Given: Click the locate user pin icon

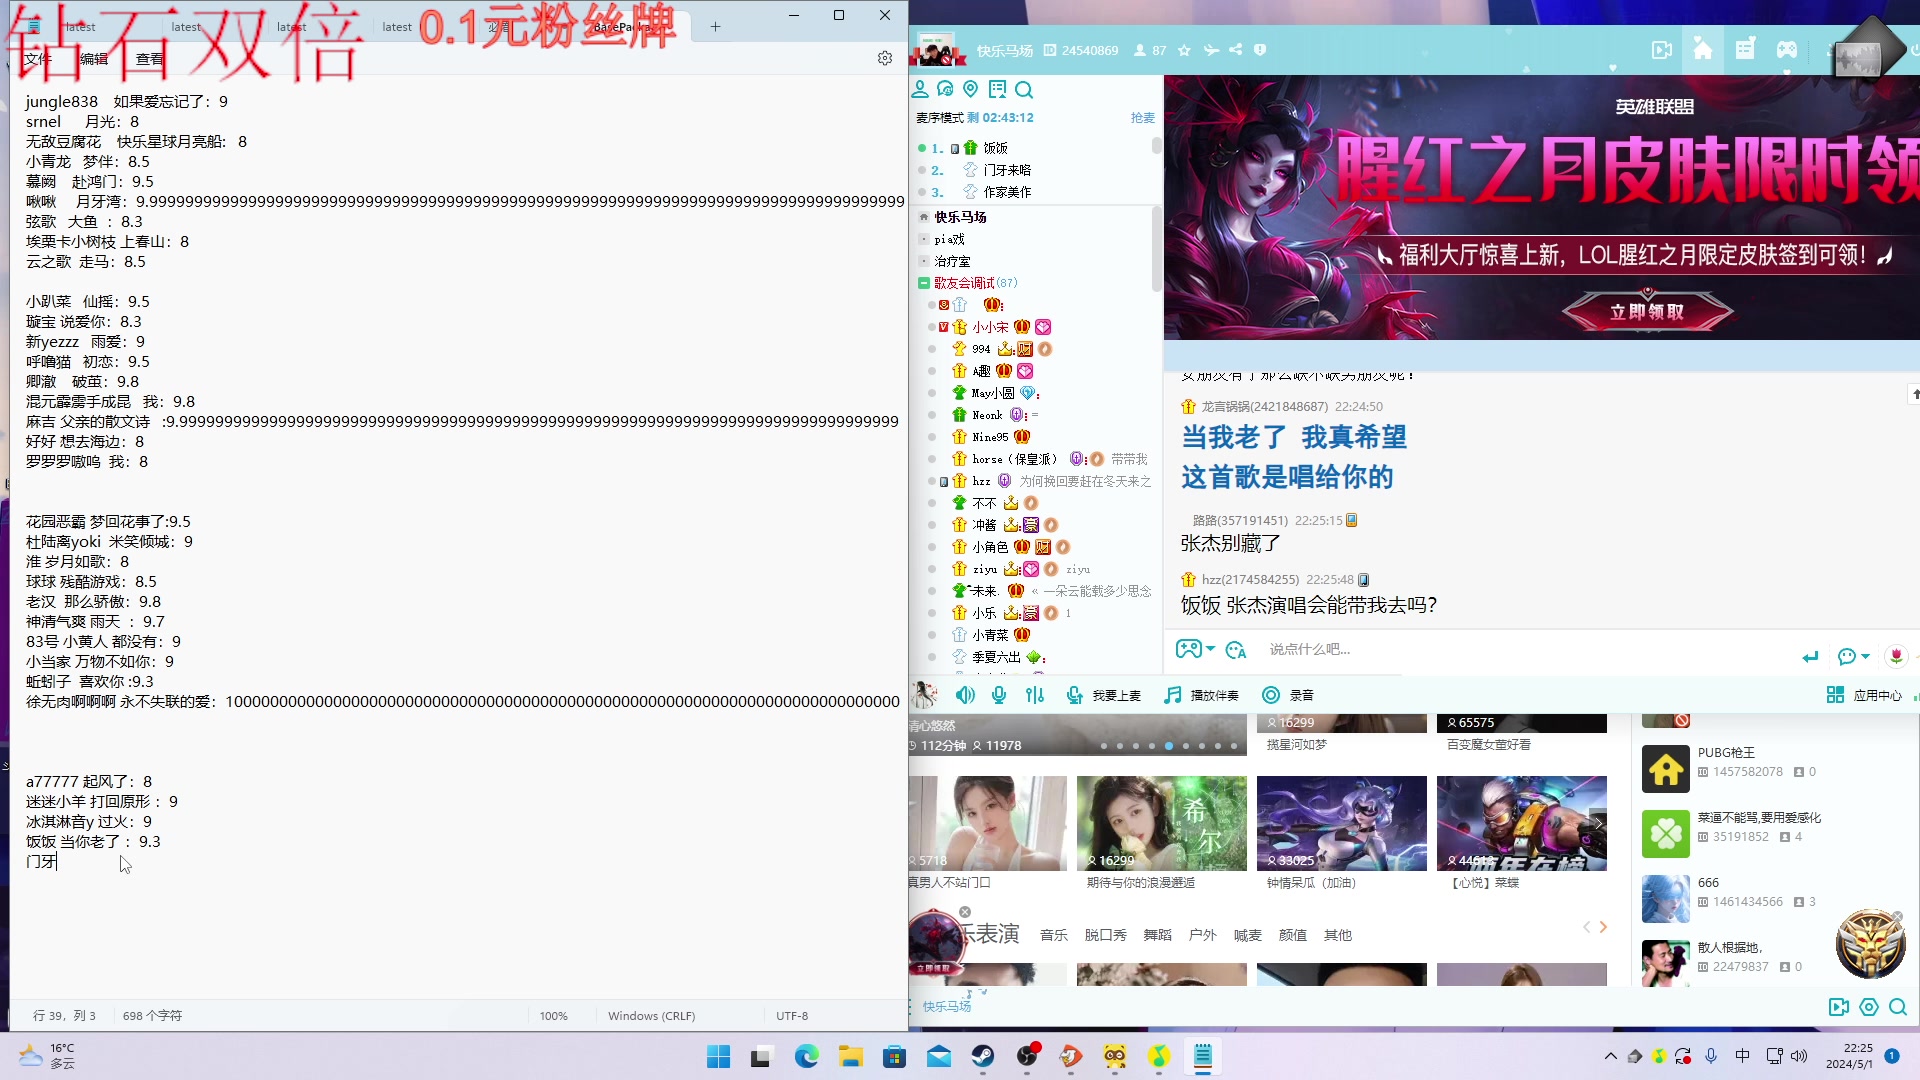Looking at the screenshot, I should coord(970,90).
